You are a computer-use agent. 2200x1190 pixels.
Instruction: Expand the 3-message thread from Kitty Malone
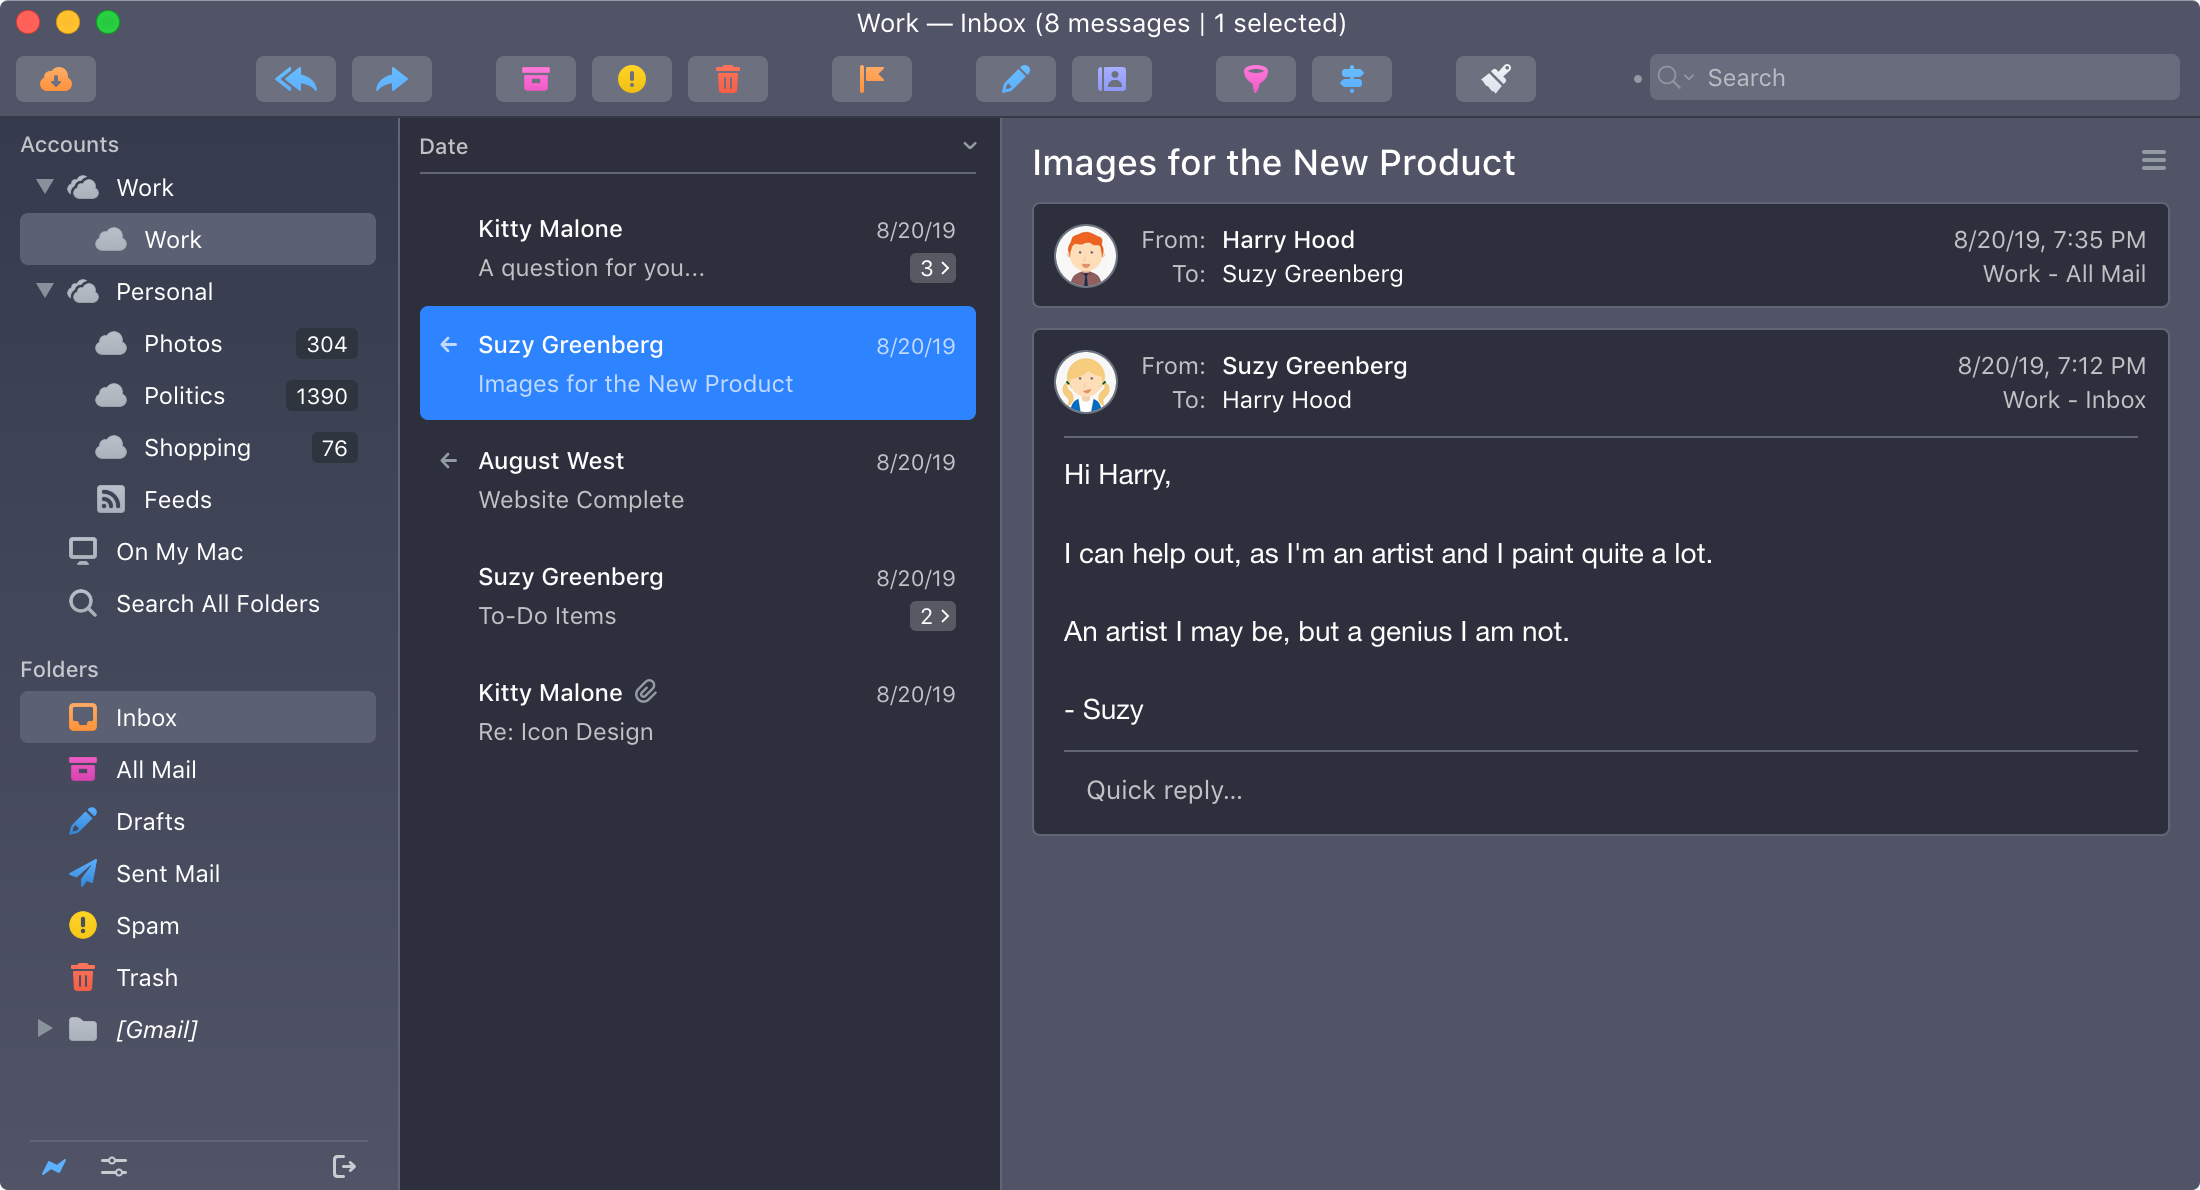click(933, 268)
